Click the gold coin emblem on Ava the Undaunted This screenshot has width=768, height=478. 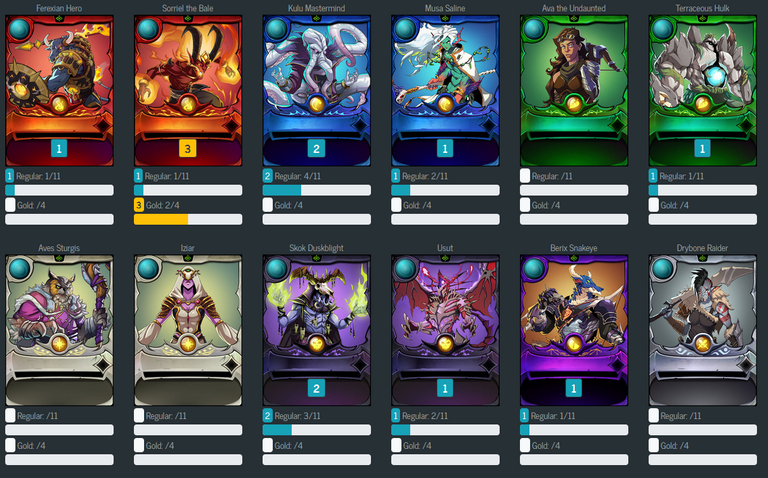coord(574,104)
